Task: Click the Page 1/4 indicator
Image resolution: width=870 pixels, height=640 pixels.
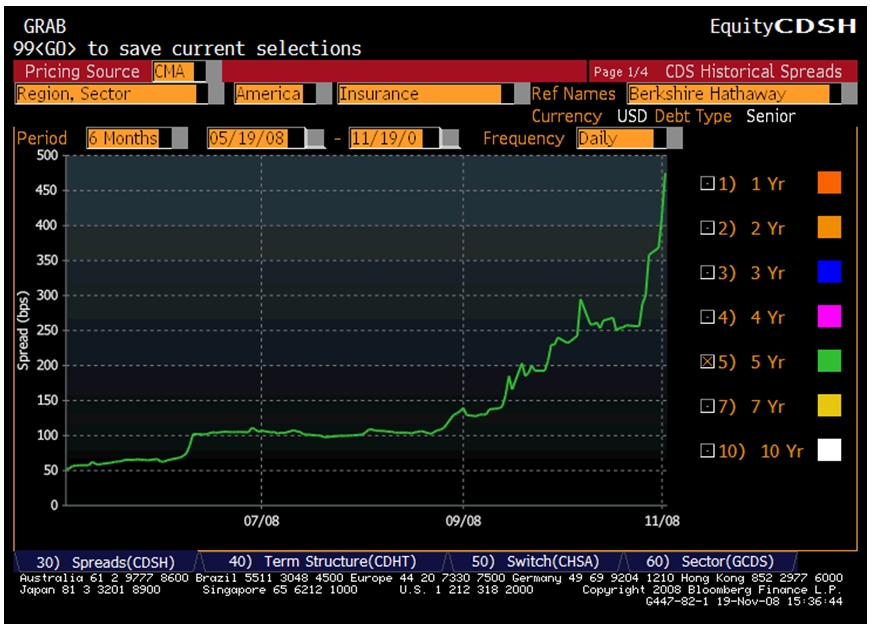Action: (x=620, y=72)
